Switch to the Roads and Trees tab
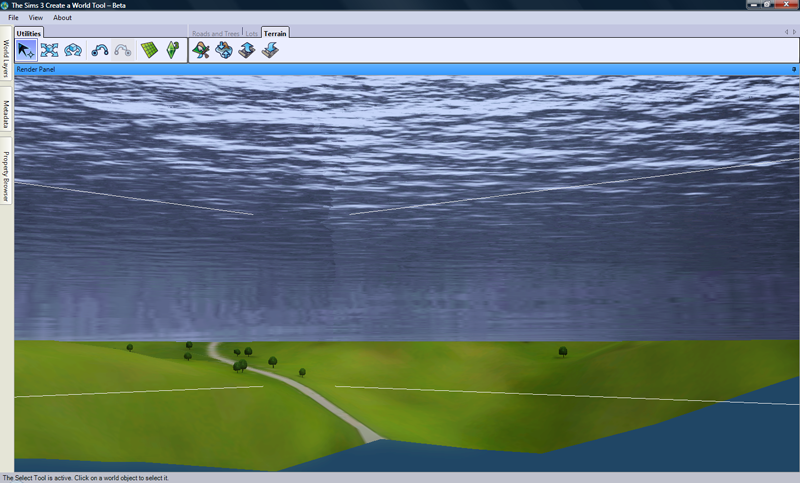This screenshot has width=800, height=483. 215,34
